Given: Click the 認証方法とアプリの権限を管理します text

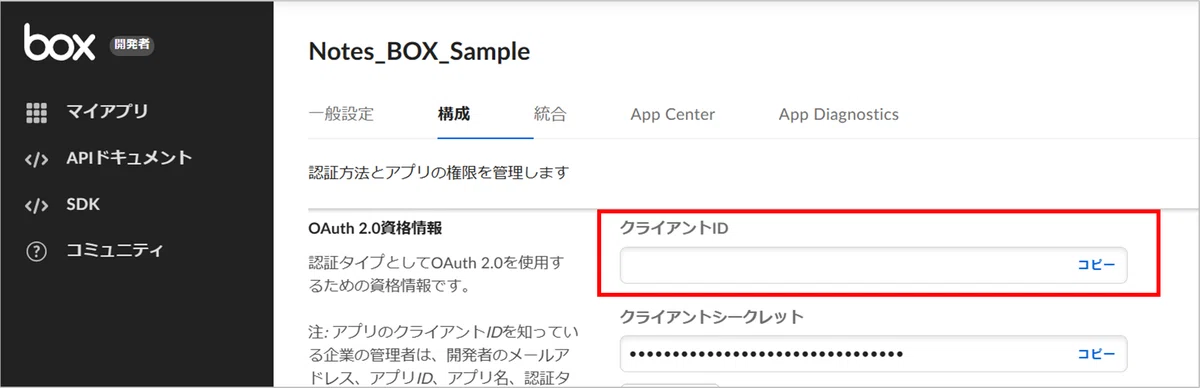Looking at the screenshot, I should [x=439, y=173].
